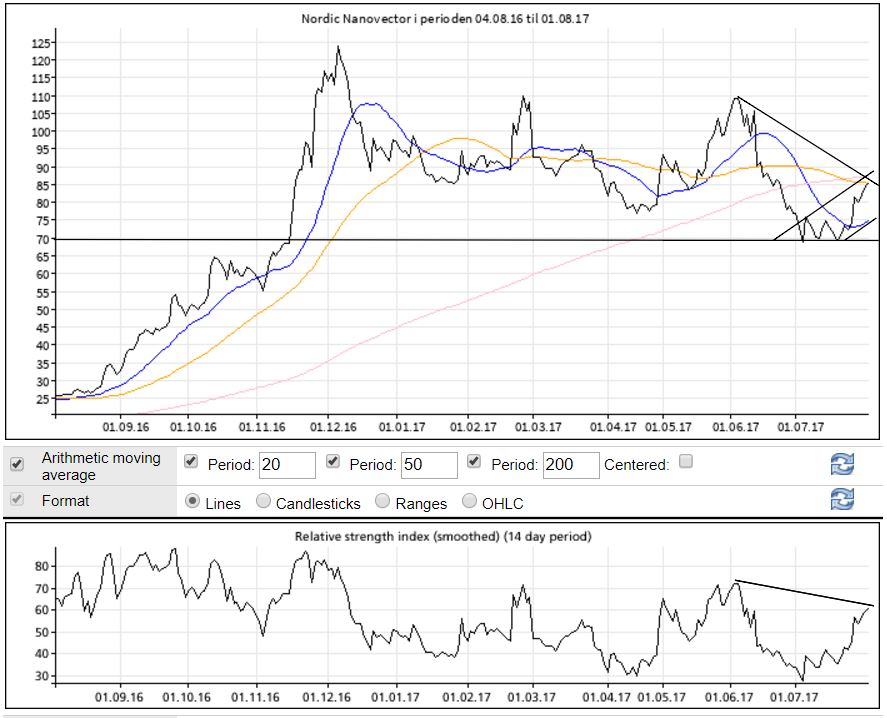Click the Format row checkbox
The height and width of the screenshot is (718, 887).
[x=17, y=500]
